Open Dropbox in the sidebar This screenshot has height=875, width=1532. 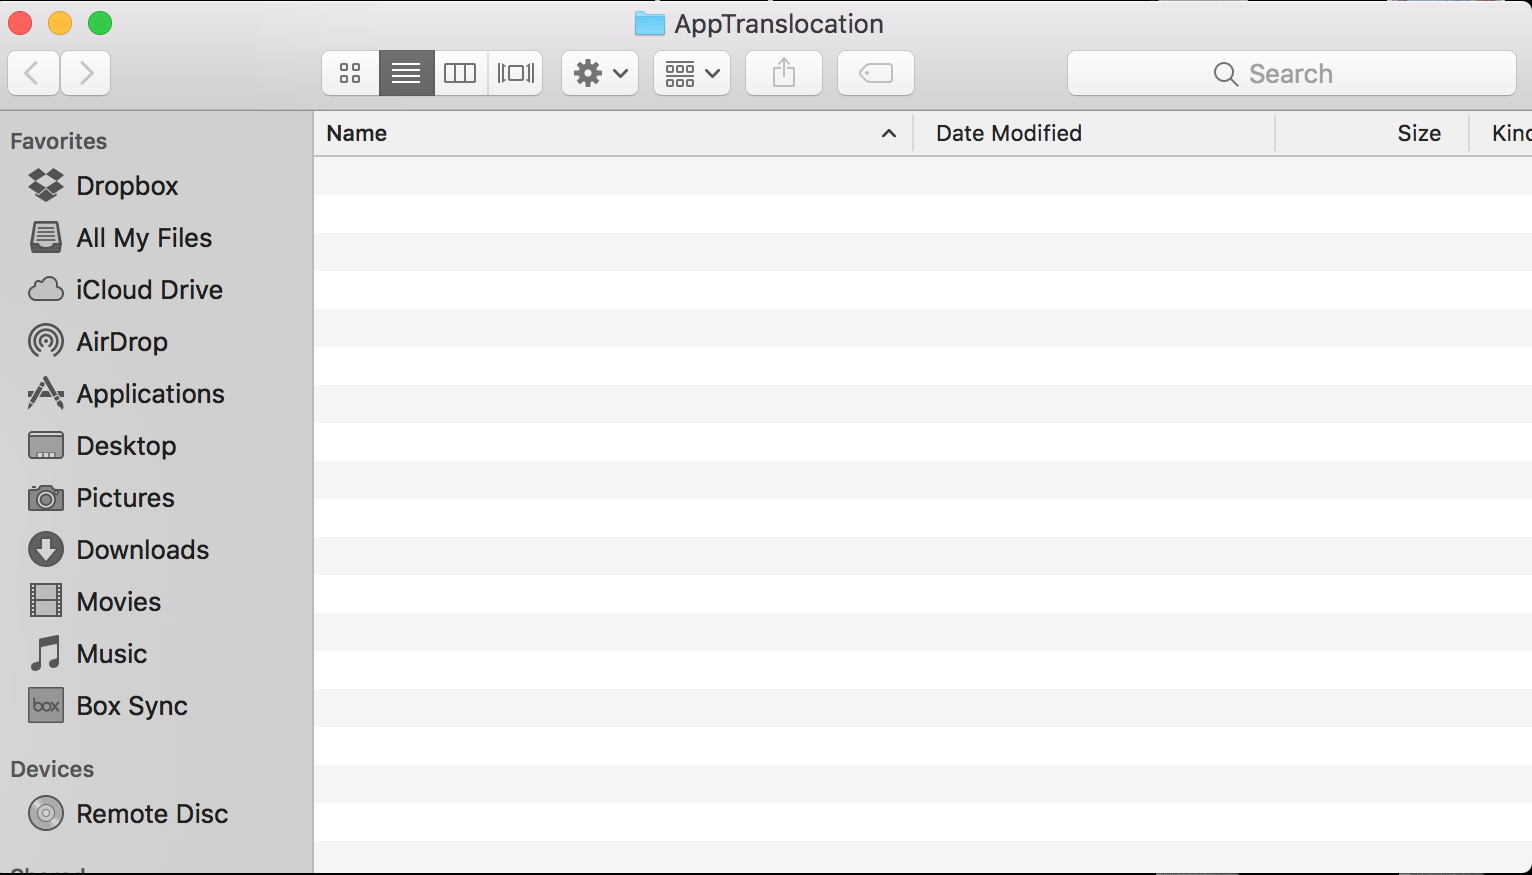(126, 186)
